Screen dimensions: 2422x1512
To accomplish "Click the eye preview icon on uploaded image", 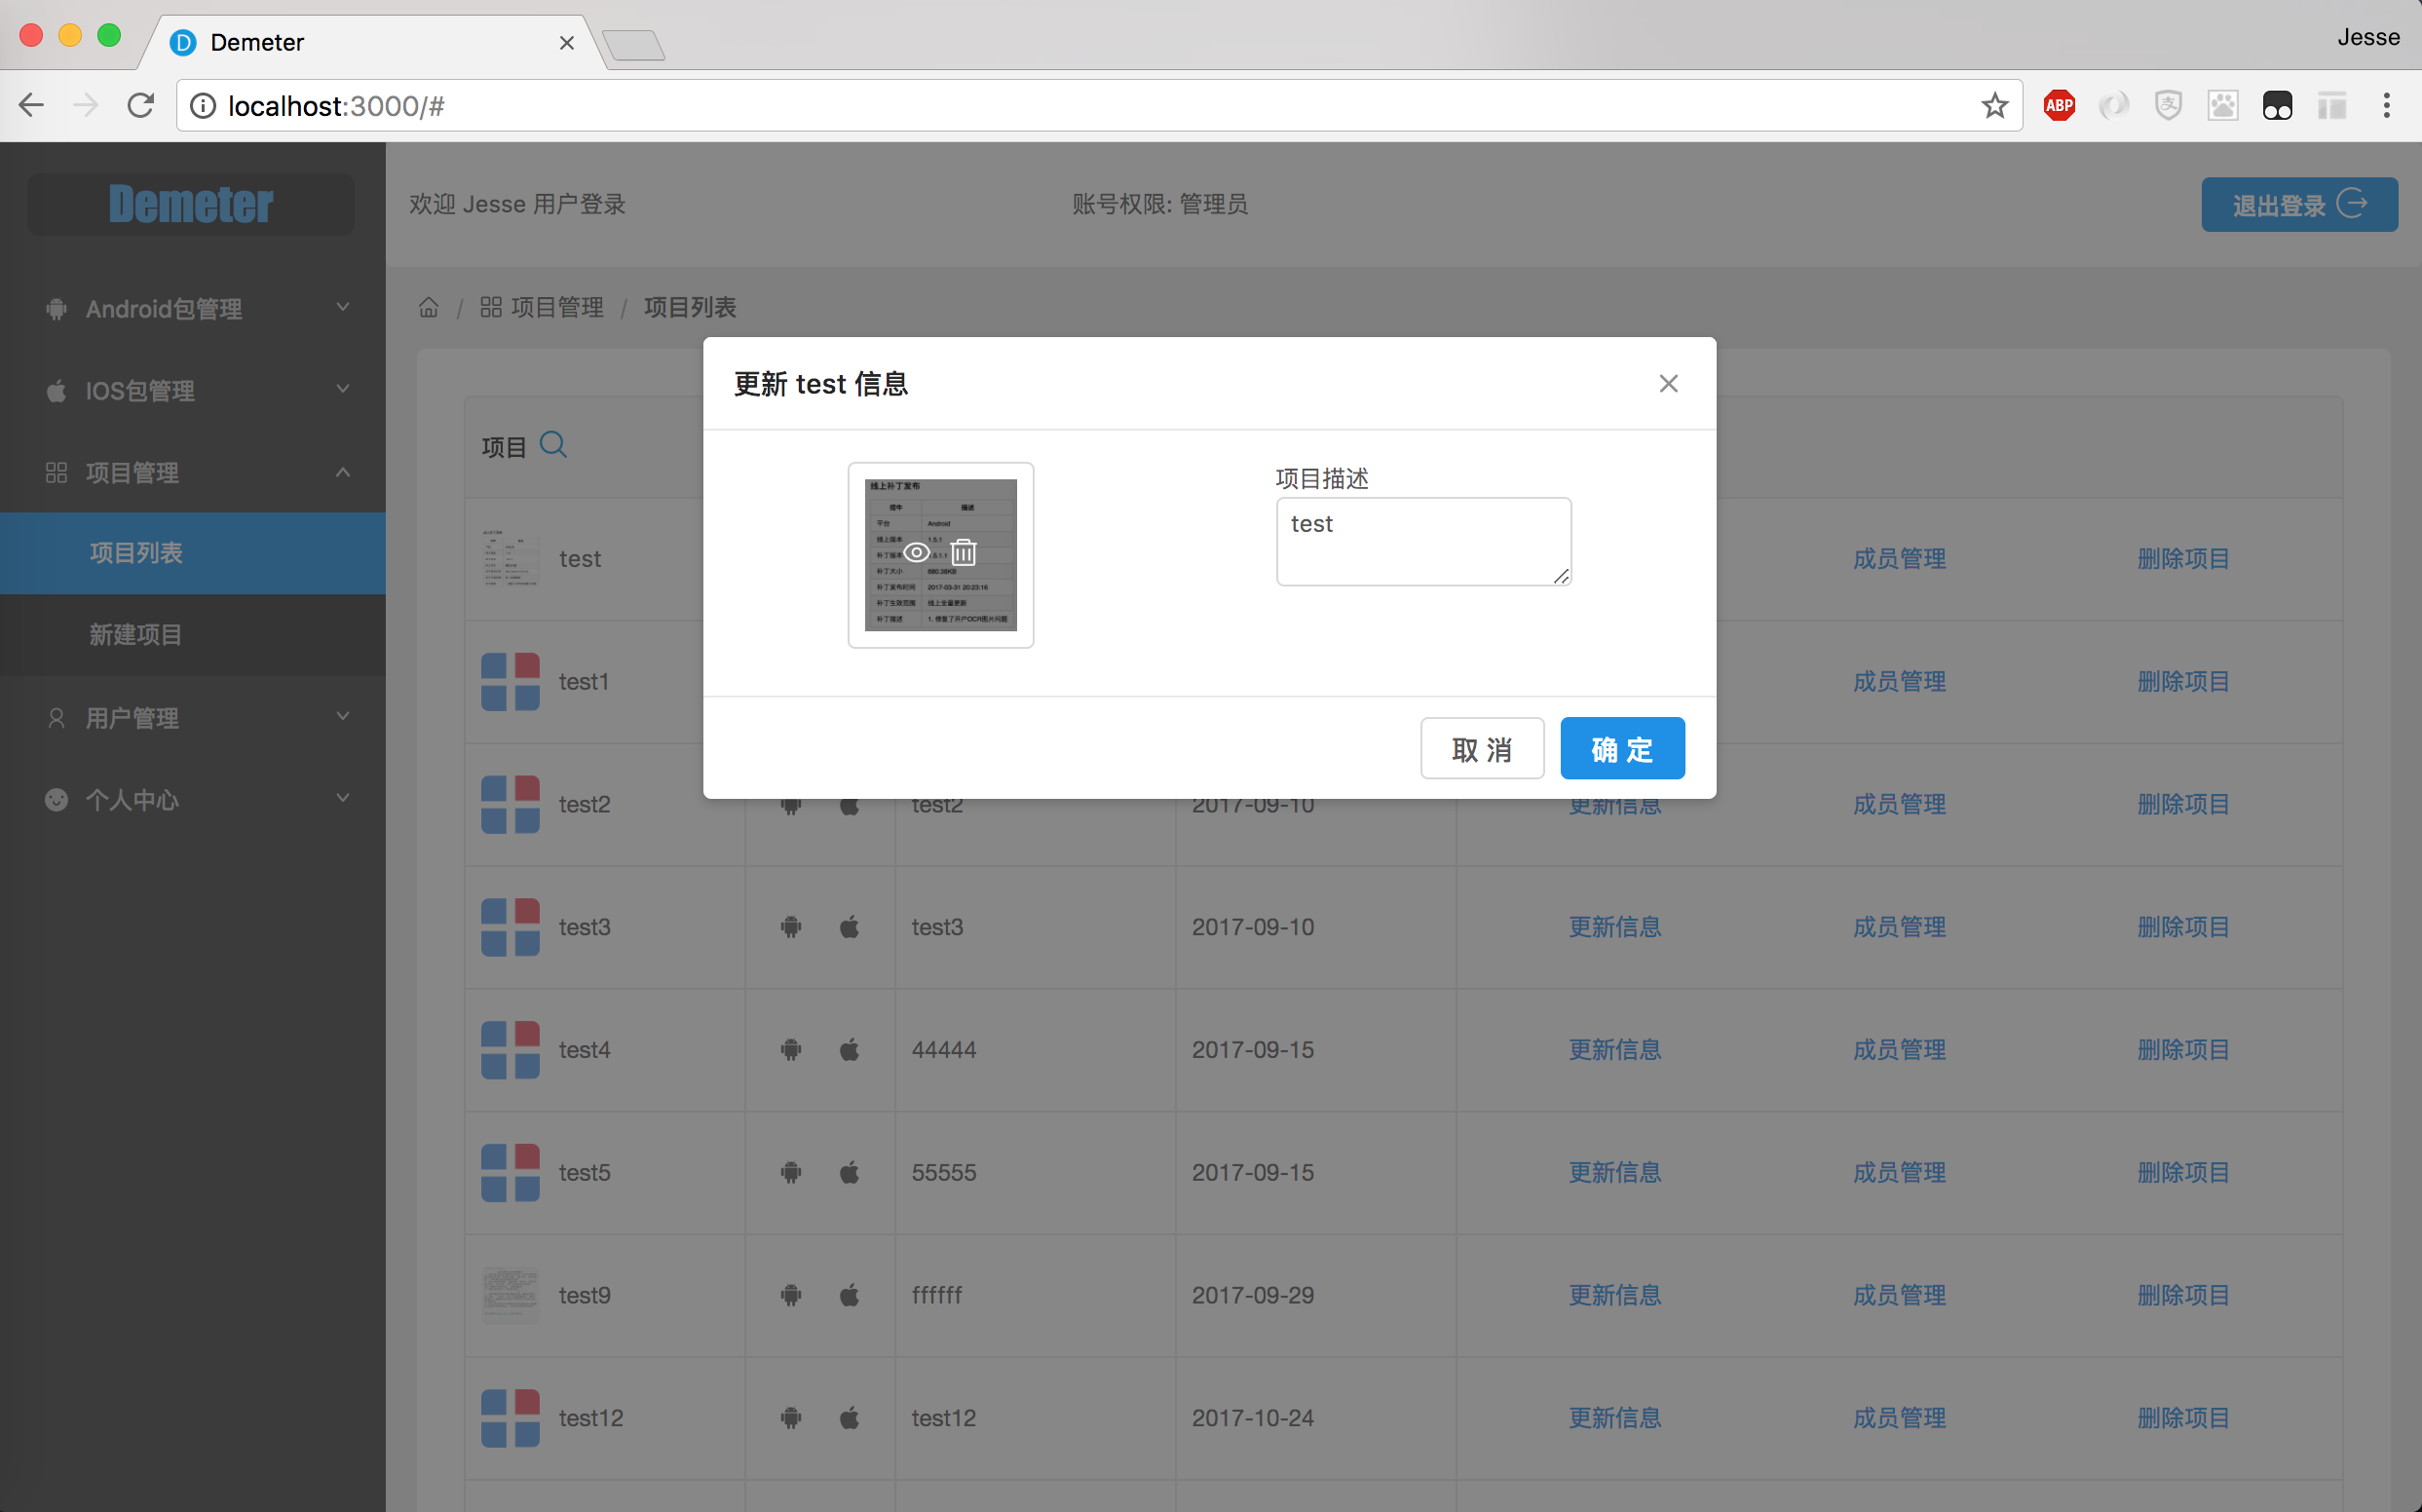I will (916, 552).
